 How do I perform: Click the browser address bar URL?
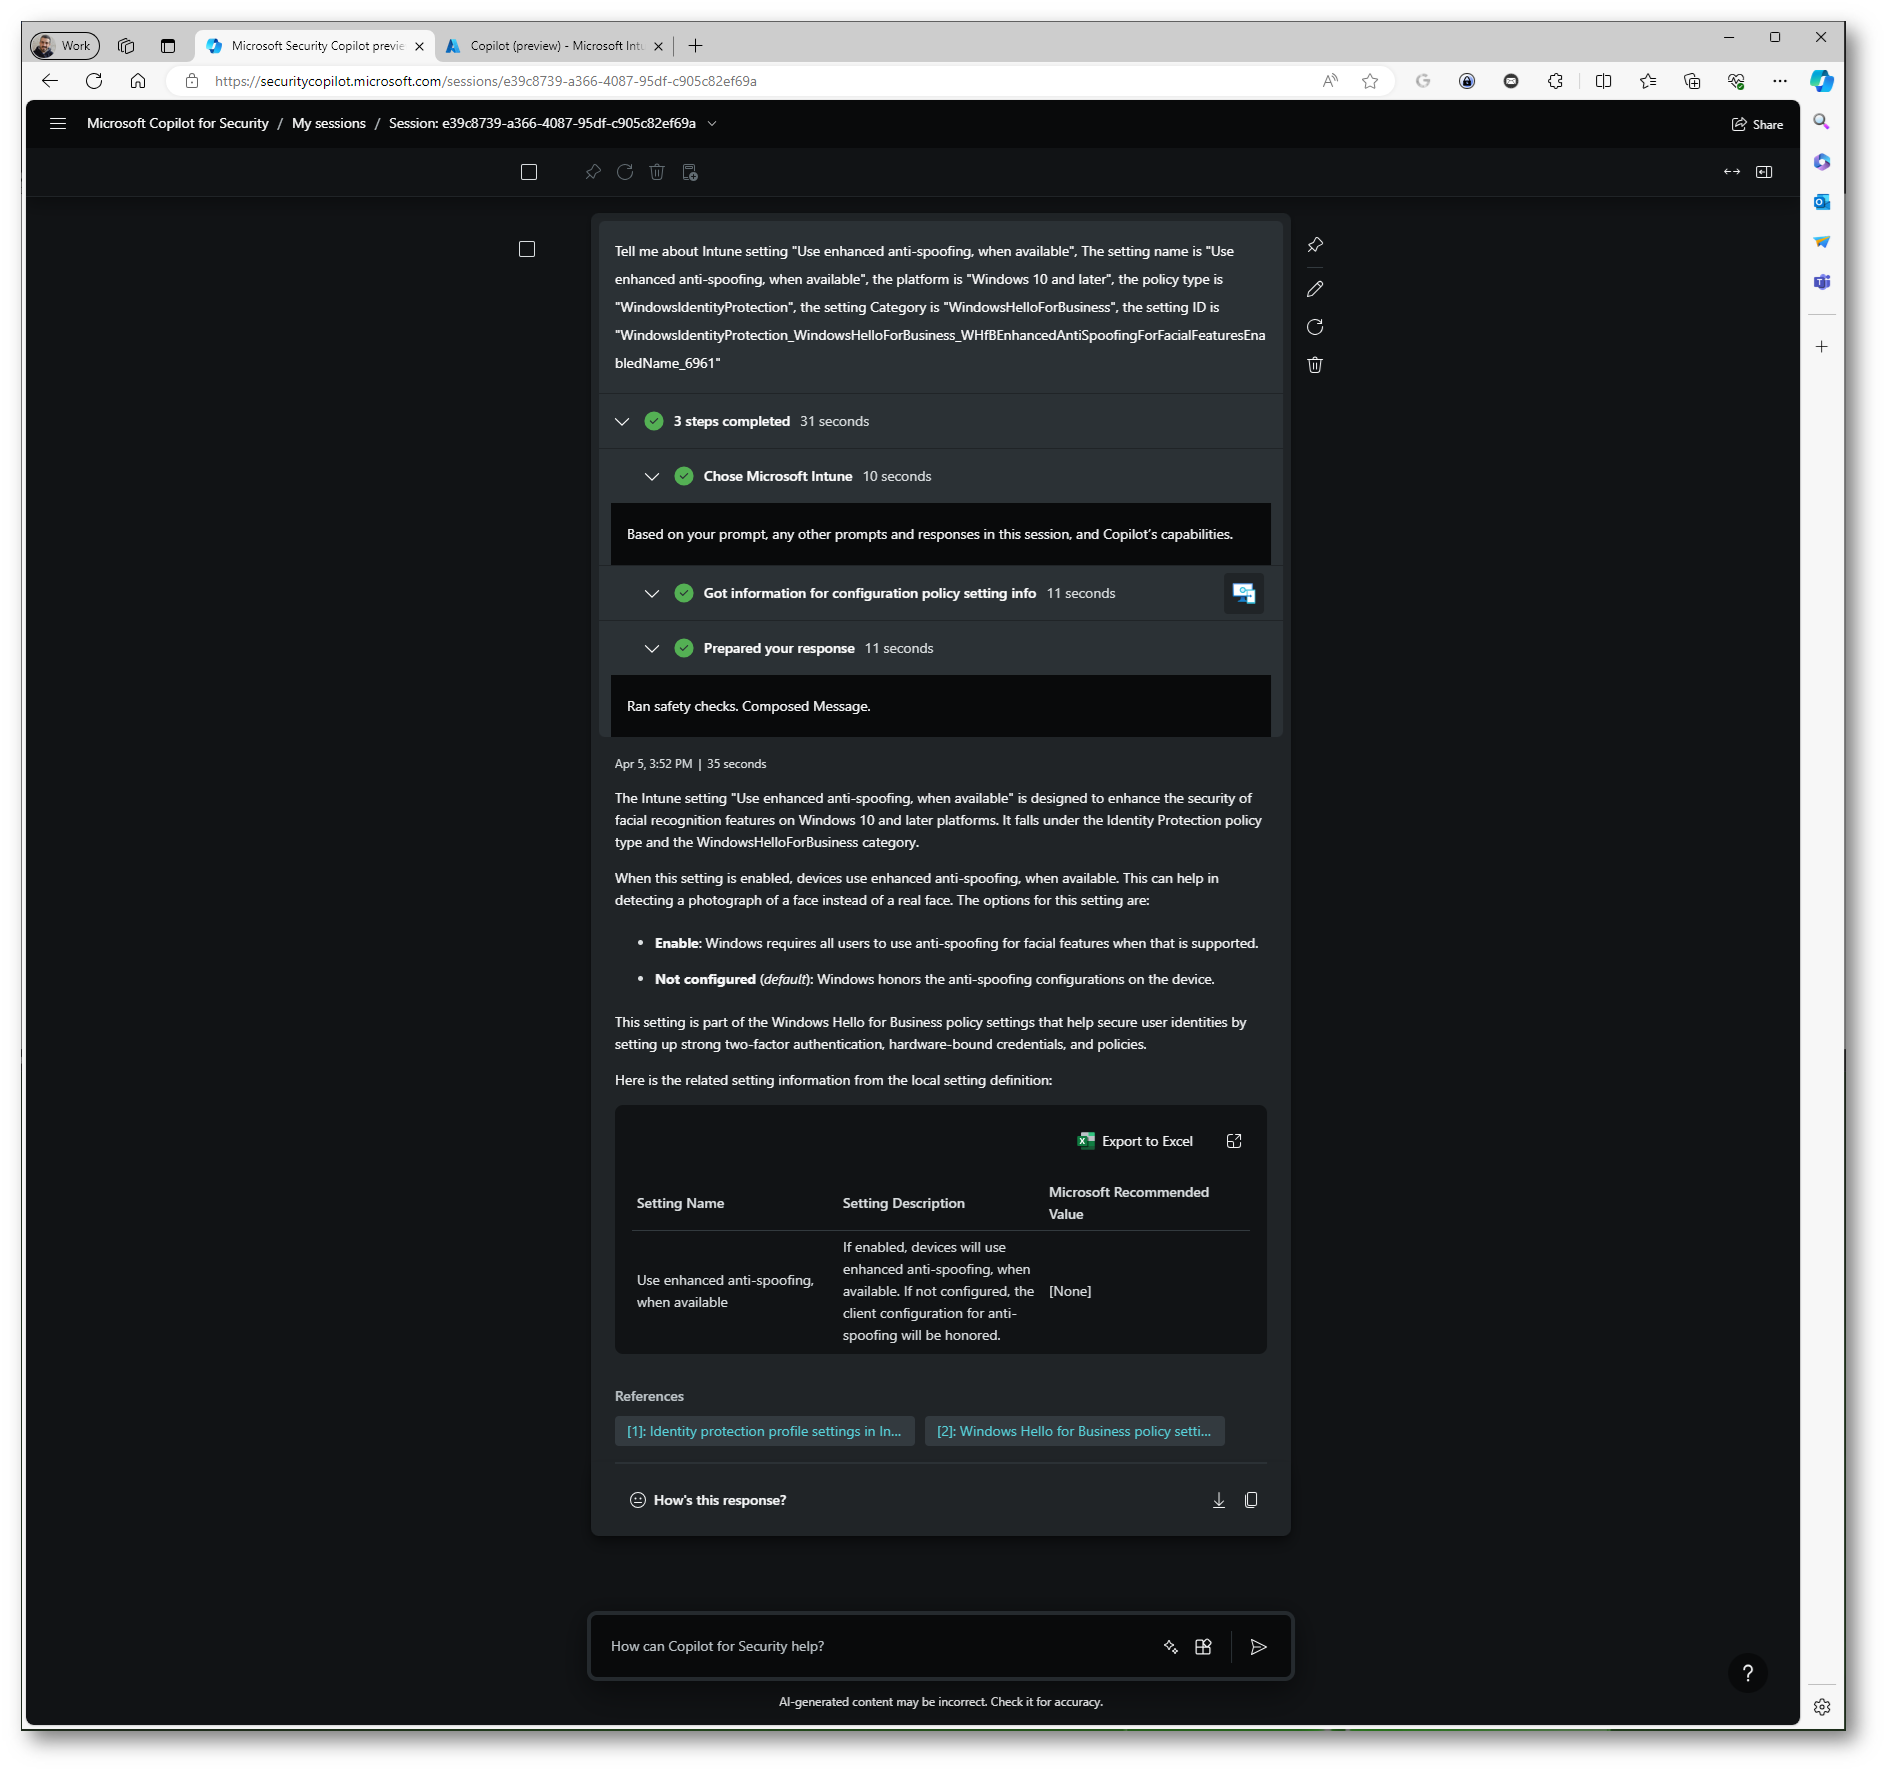pyautogui.click(x=486, y=81)
